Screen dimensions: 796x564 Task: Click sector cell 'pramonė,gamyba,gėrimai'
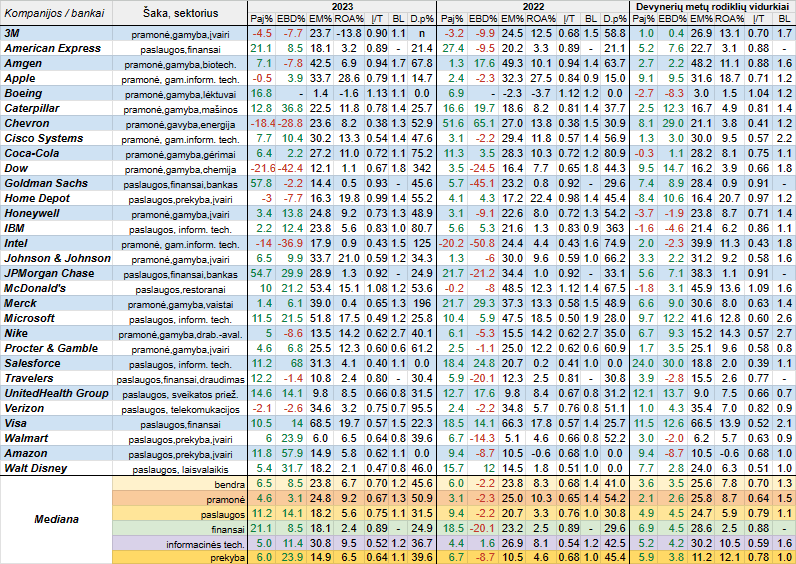[x=180, y=154]
